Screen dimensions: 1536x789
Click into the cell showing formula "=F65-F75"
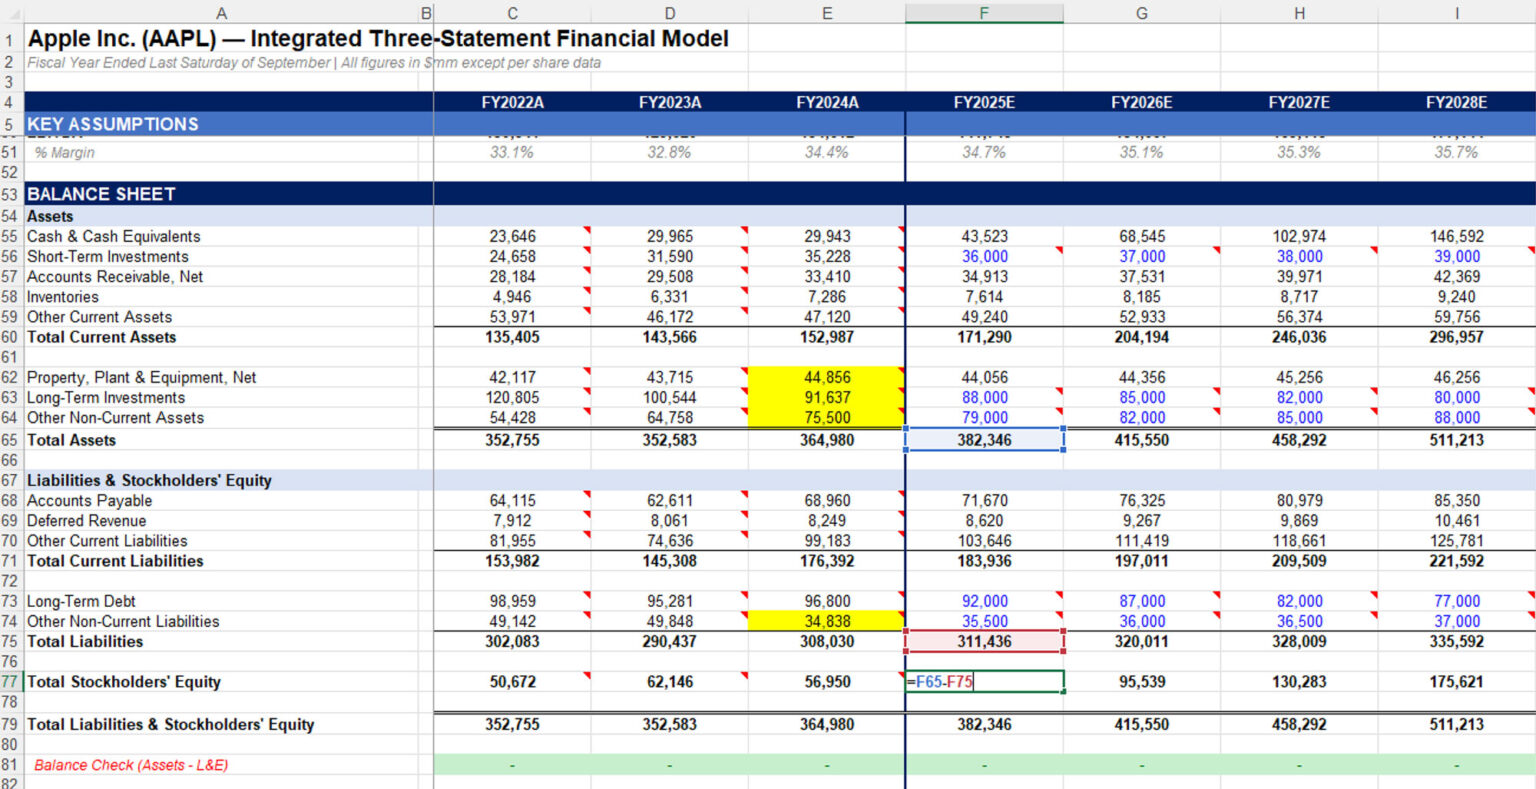point(984,682)
